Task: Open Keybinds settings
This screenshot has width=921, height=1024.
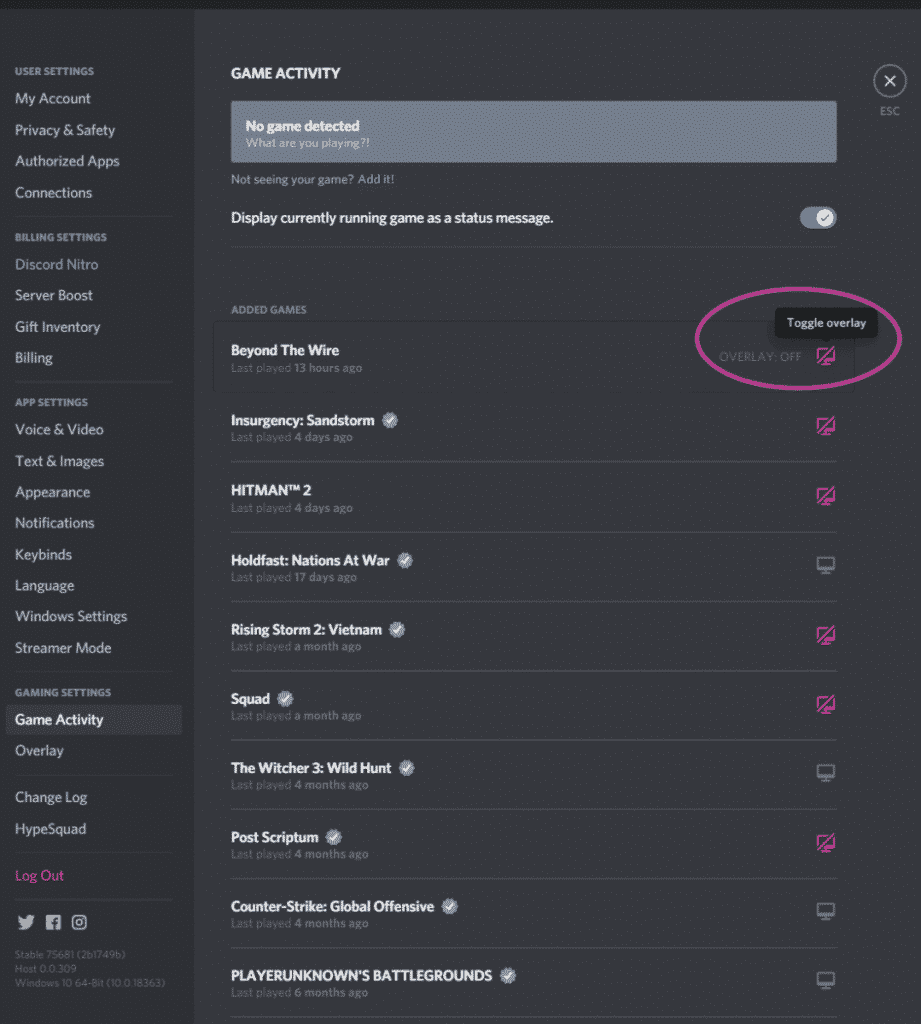Action: point(43,554)
